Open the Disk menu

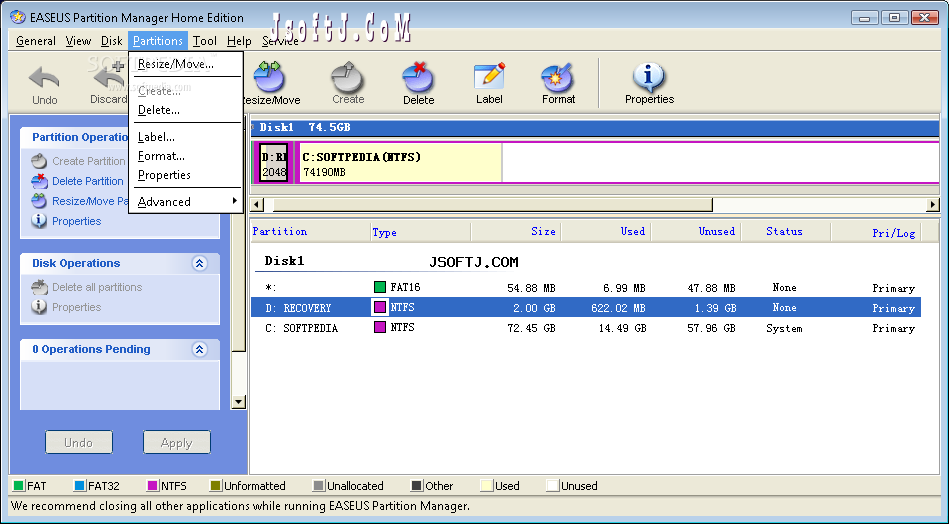[111, 41]
